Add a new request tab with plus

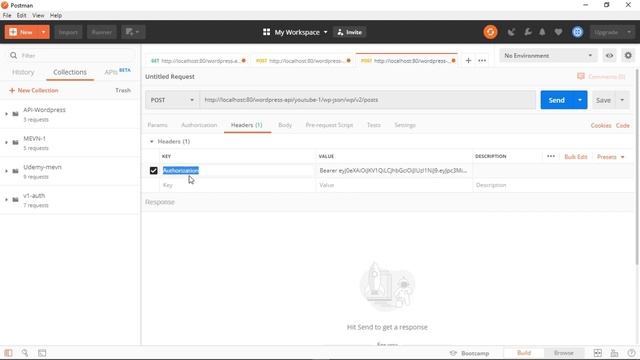pyautogui.click(x=468, y=60)
